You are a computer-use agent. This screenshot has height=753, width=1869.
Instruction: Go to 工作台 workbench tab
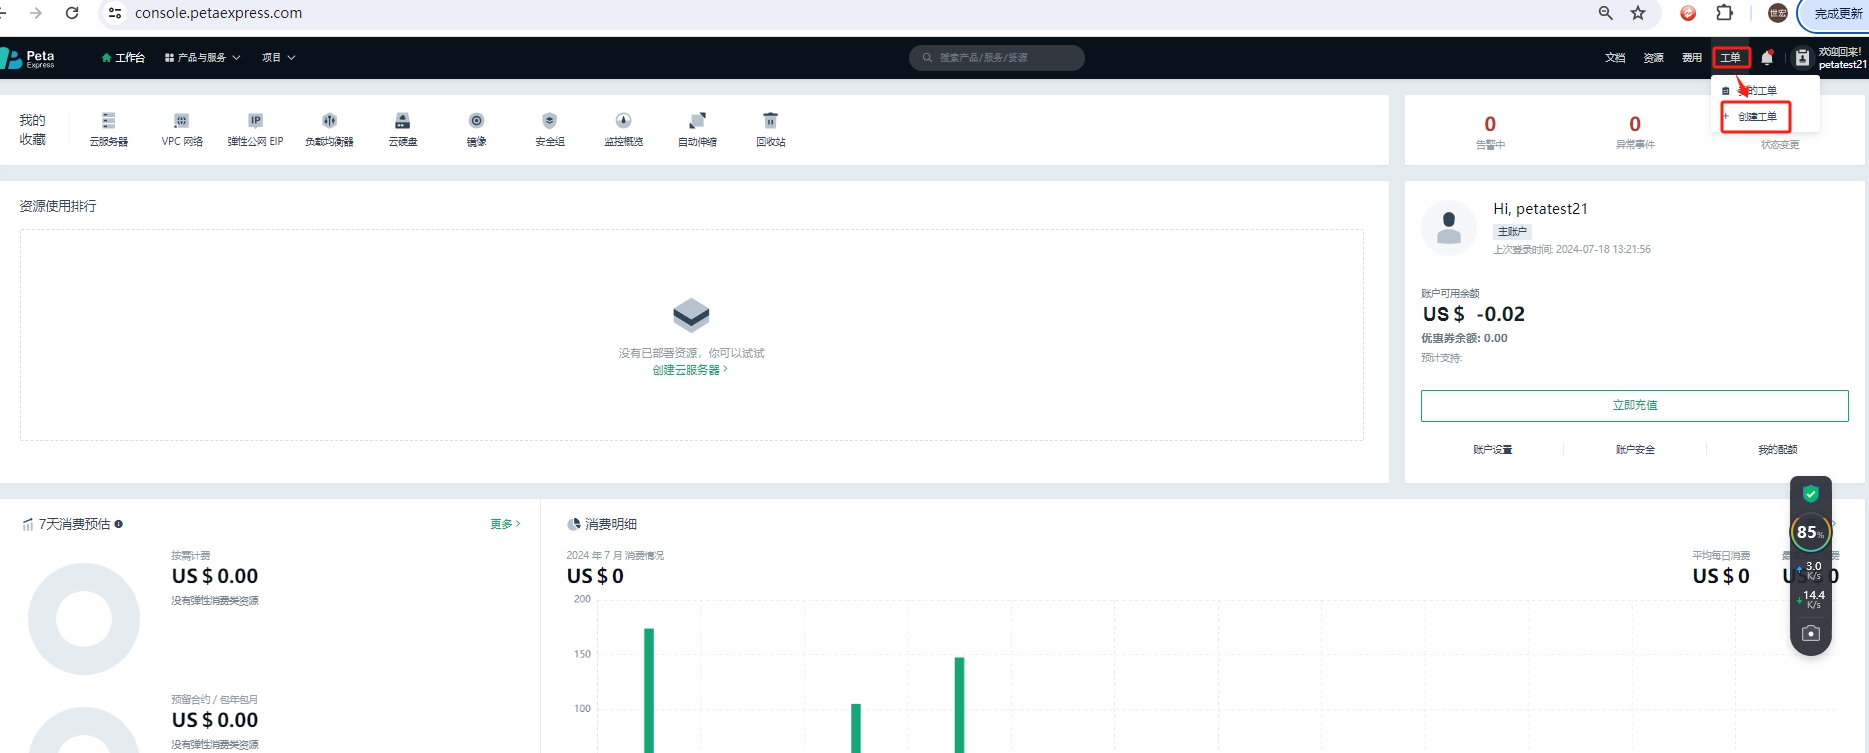pos(123,58)
